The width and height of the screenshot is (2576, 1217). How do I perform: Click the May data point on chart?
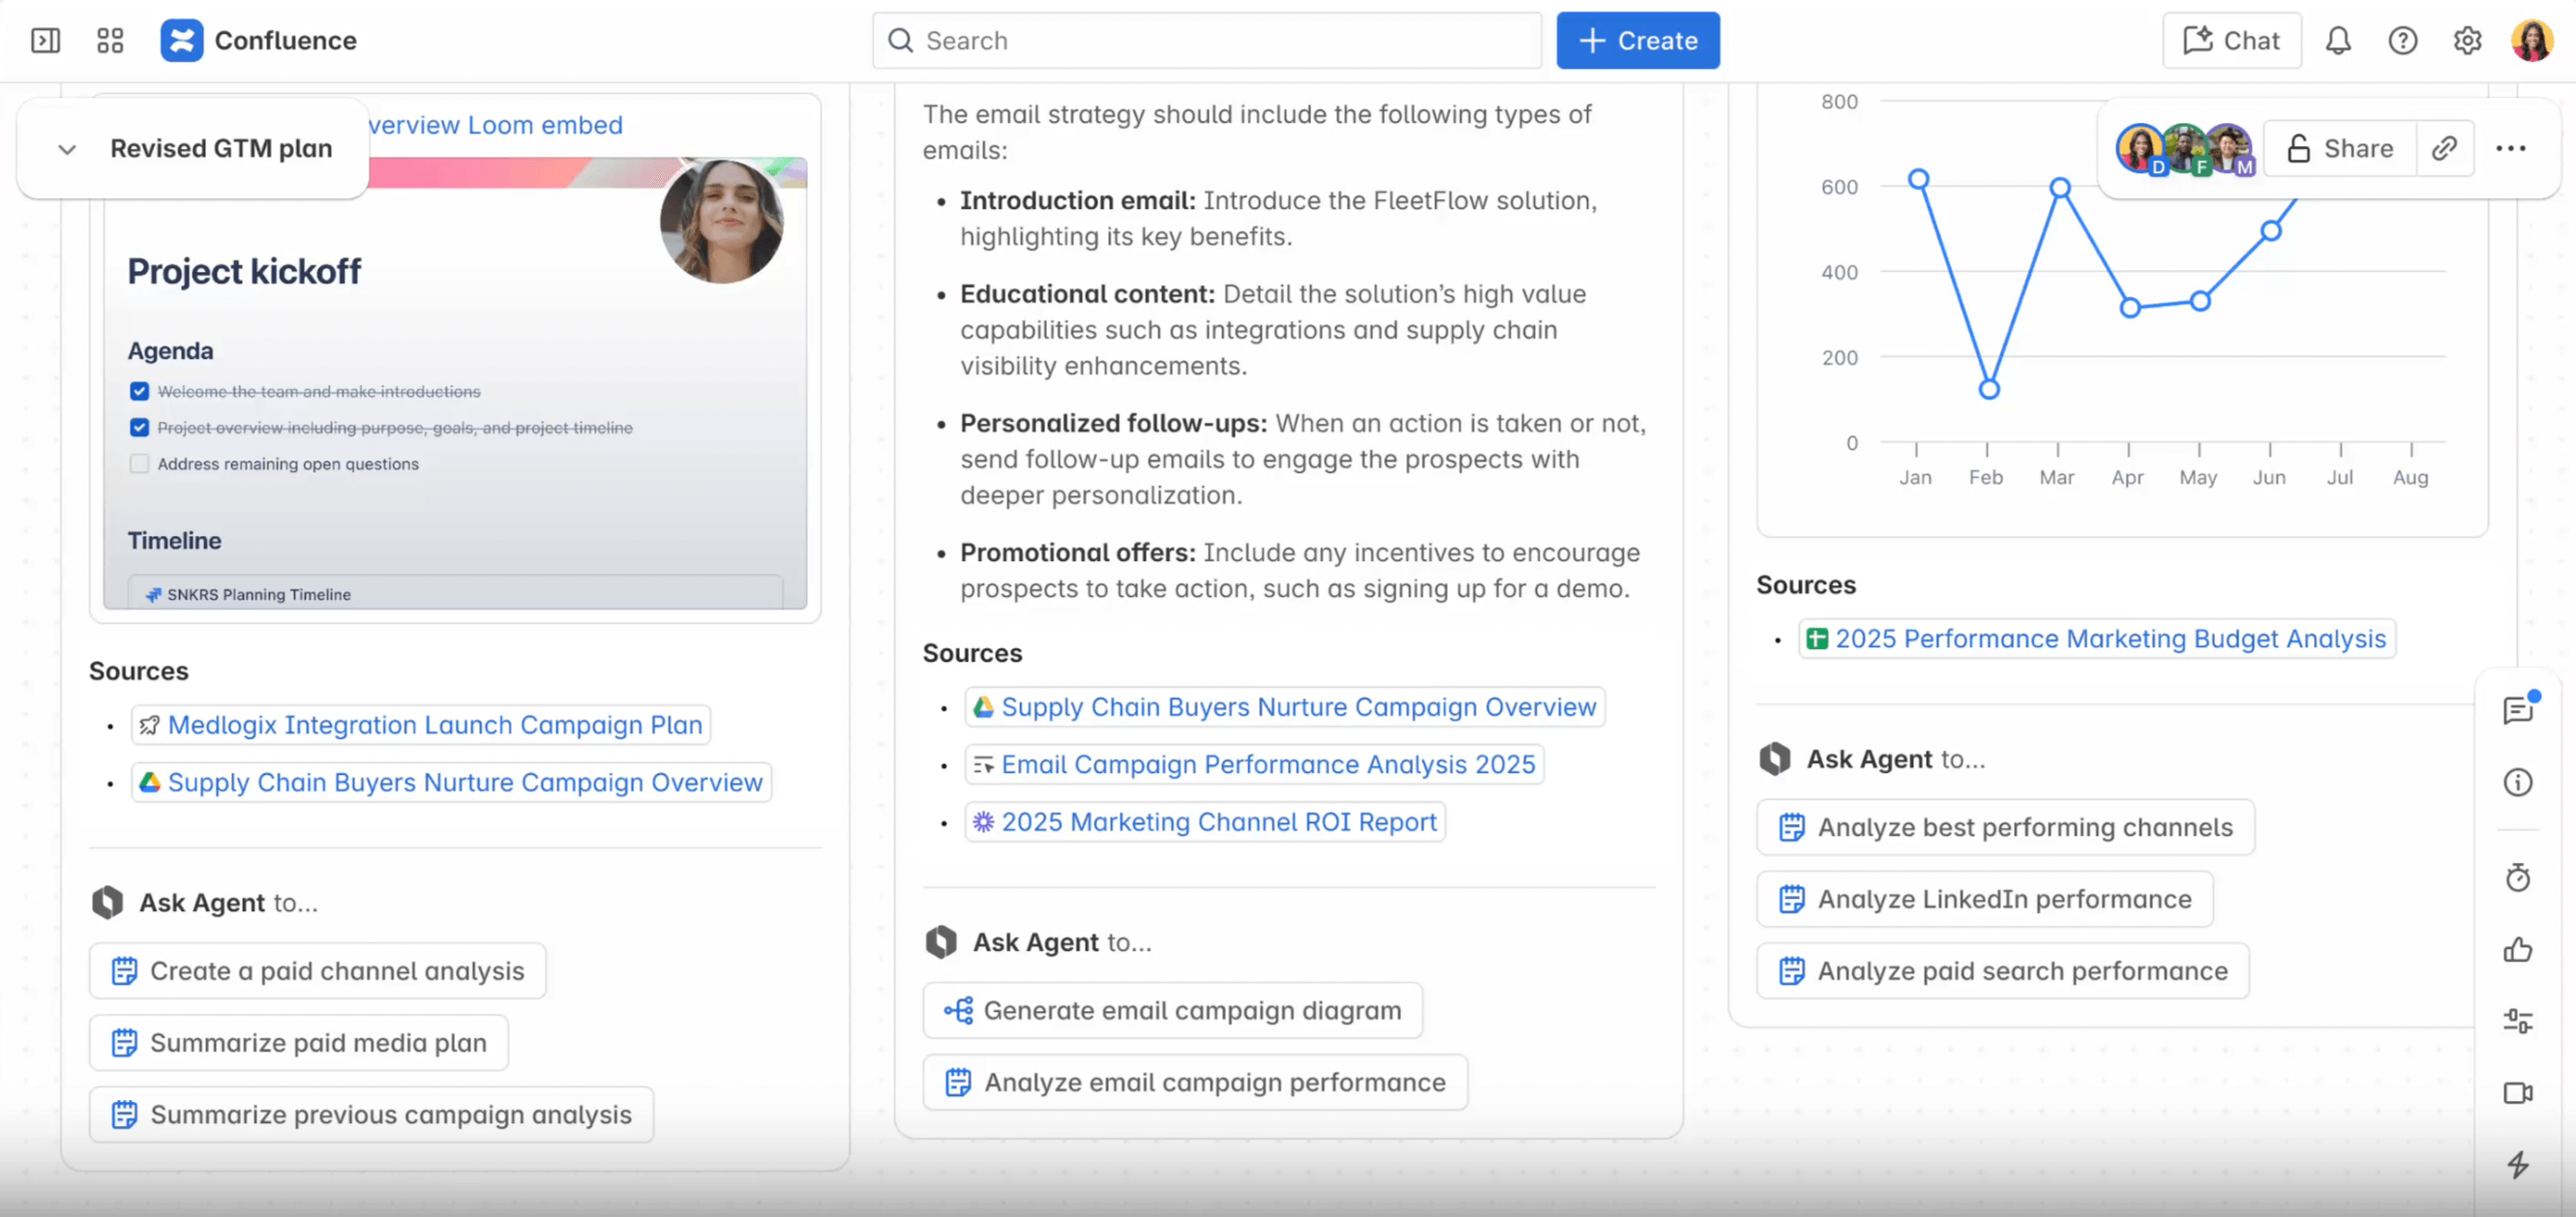coord(2200,301)
